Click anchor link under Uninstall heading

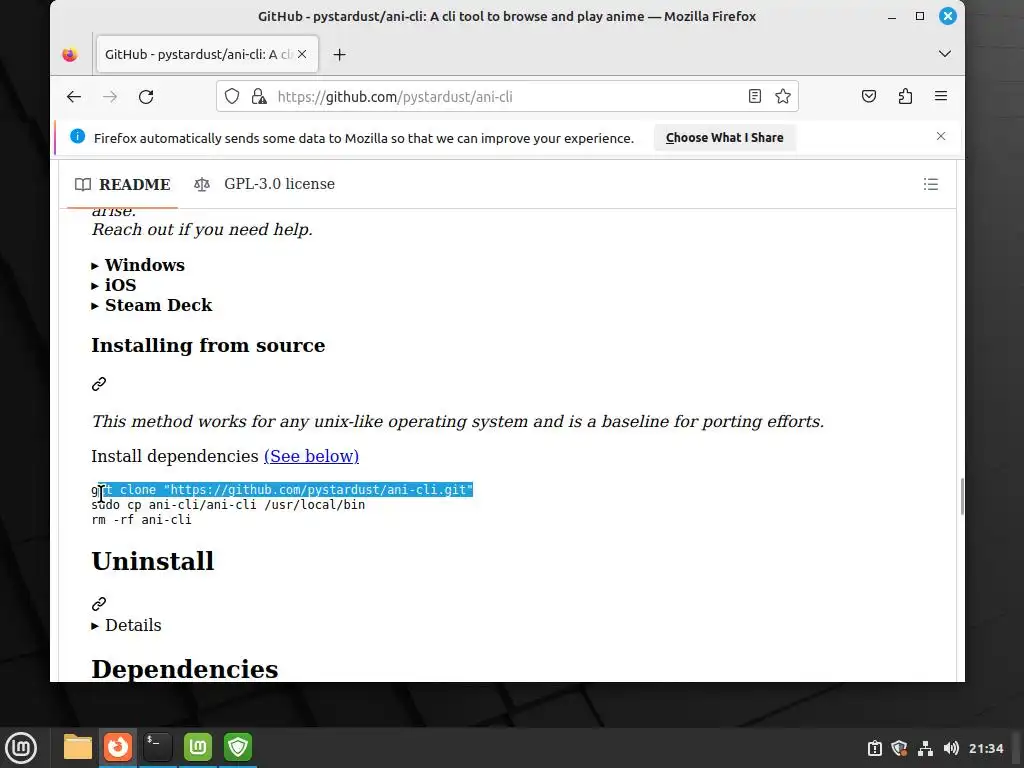pyautogui.click(x=99, y=603)
